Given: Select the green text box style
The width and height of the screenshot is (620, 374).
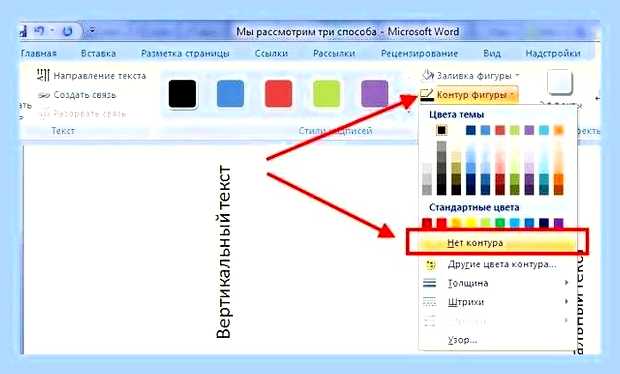Looking at the screenshot, I should [326, 94].
